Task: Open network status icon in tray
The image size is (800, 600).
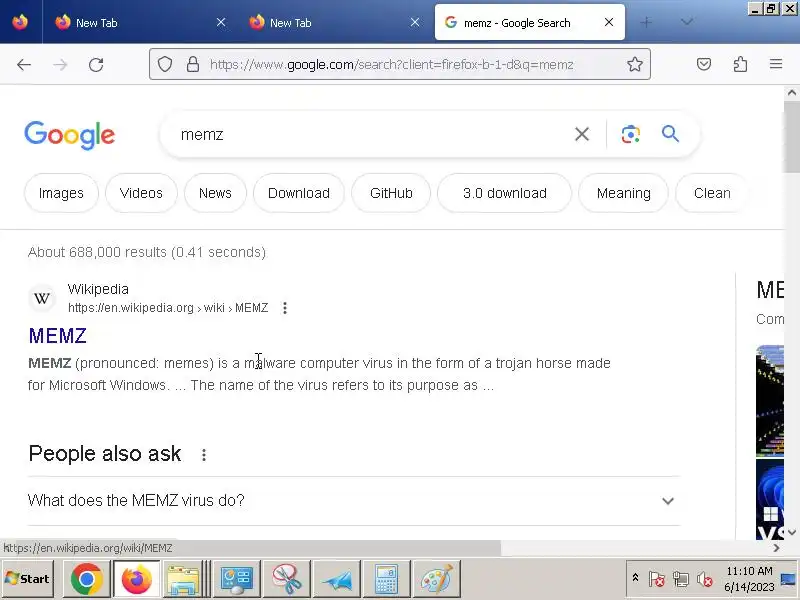Action: click(x=681, y=579)
